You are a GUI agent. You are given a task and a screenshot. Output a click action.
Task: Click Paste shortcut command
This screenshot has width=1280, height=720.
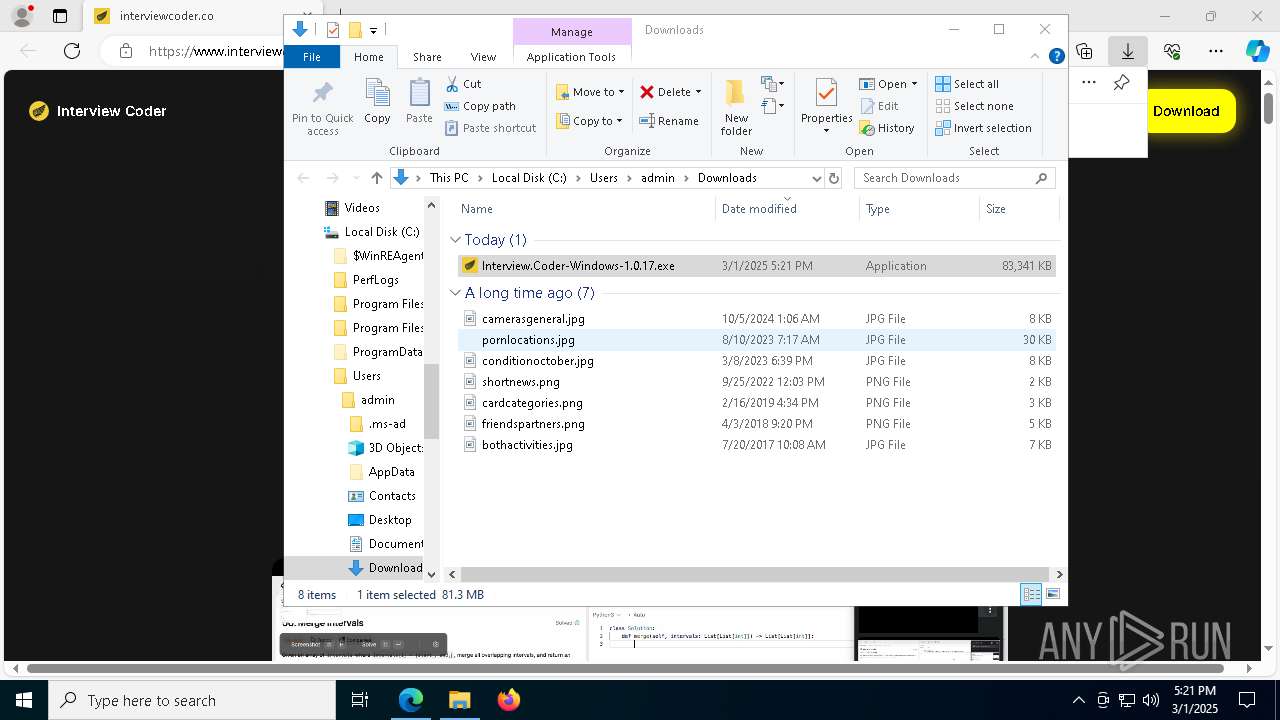[x=490, y=128]
